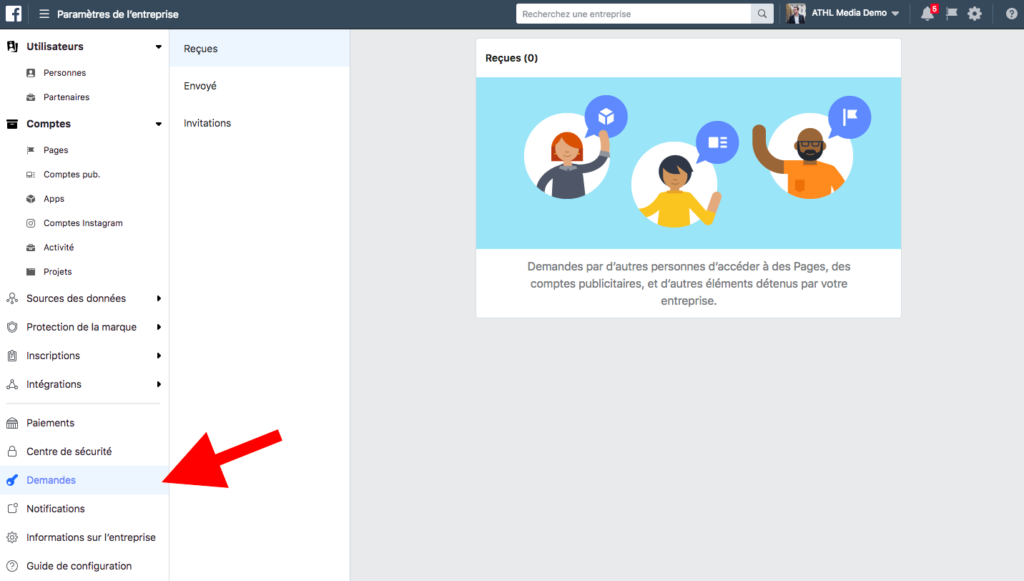
Task: Click the help question mark icon
Action: [1011, 14]
